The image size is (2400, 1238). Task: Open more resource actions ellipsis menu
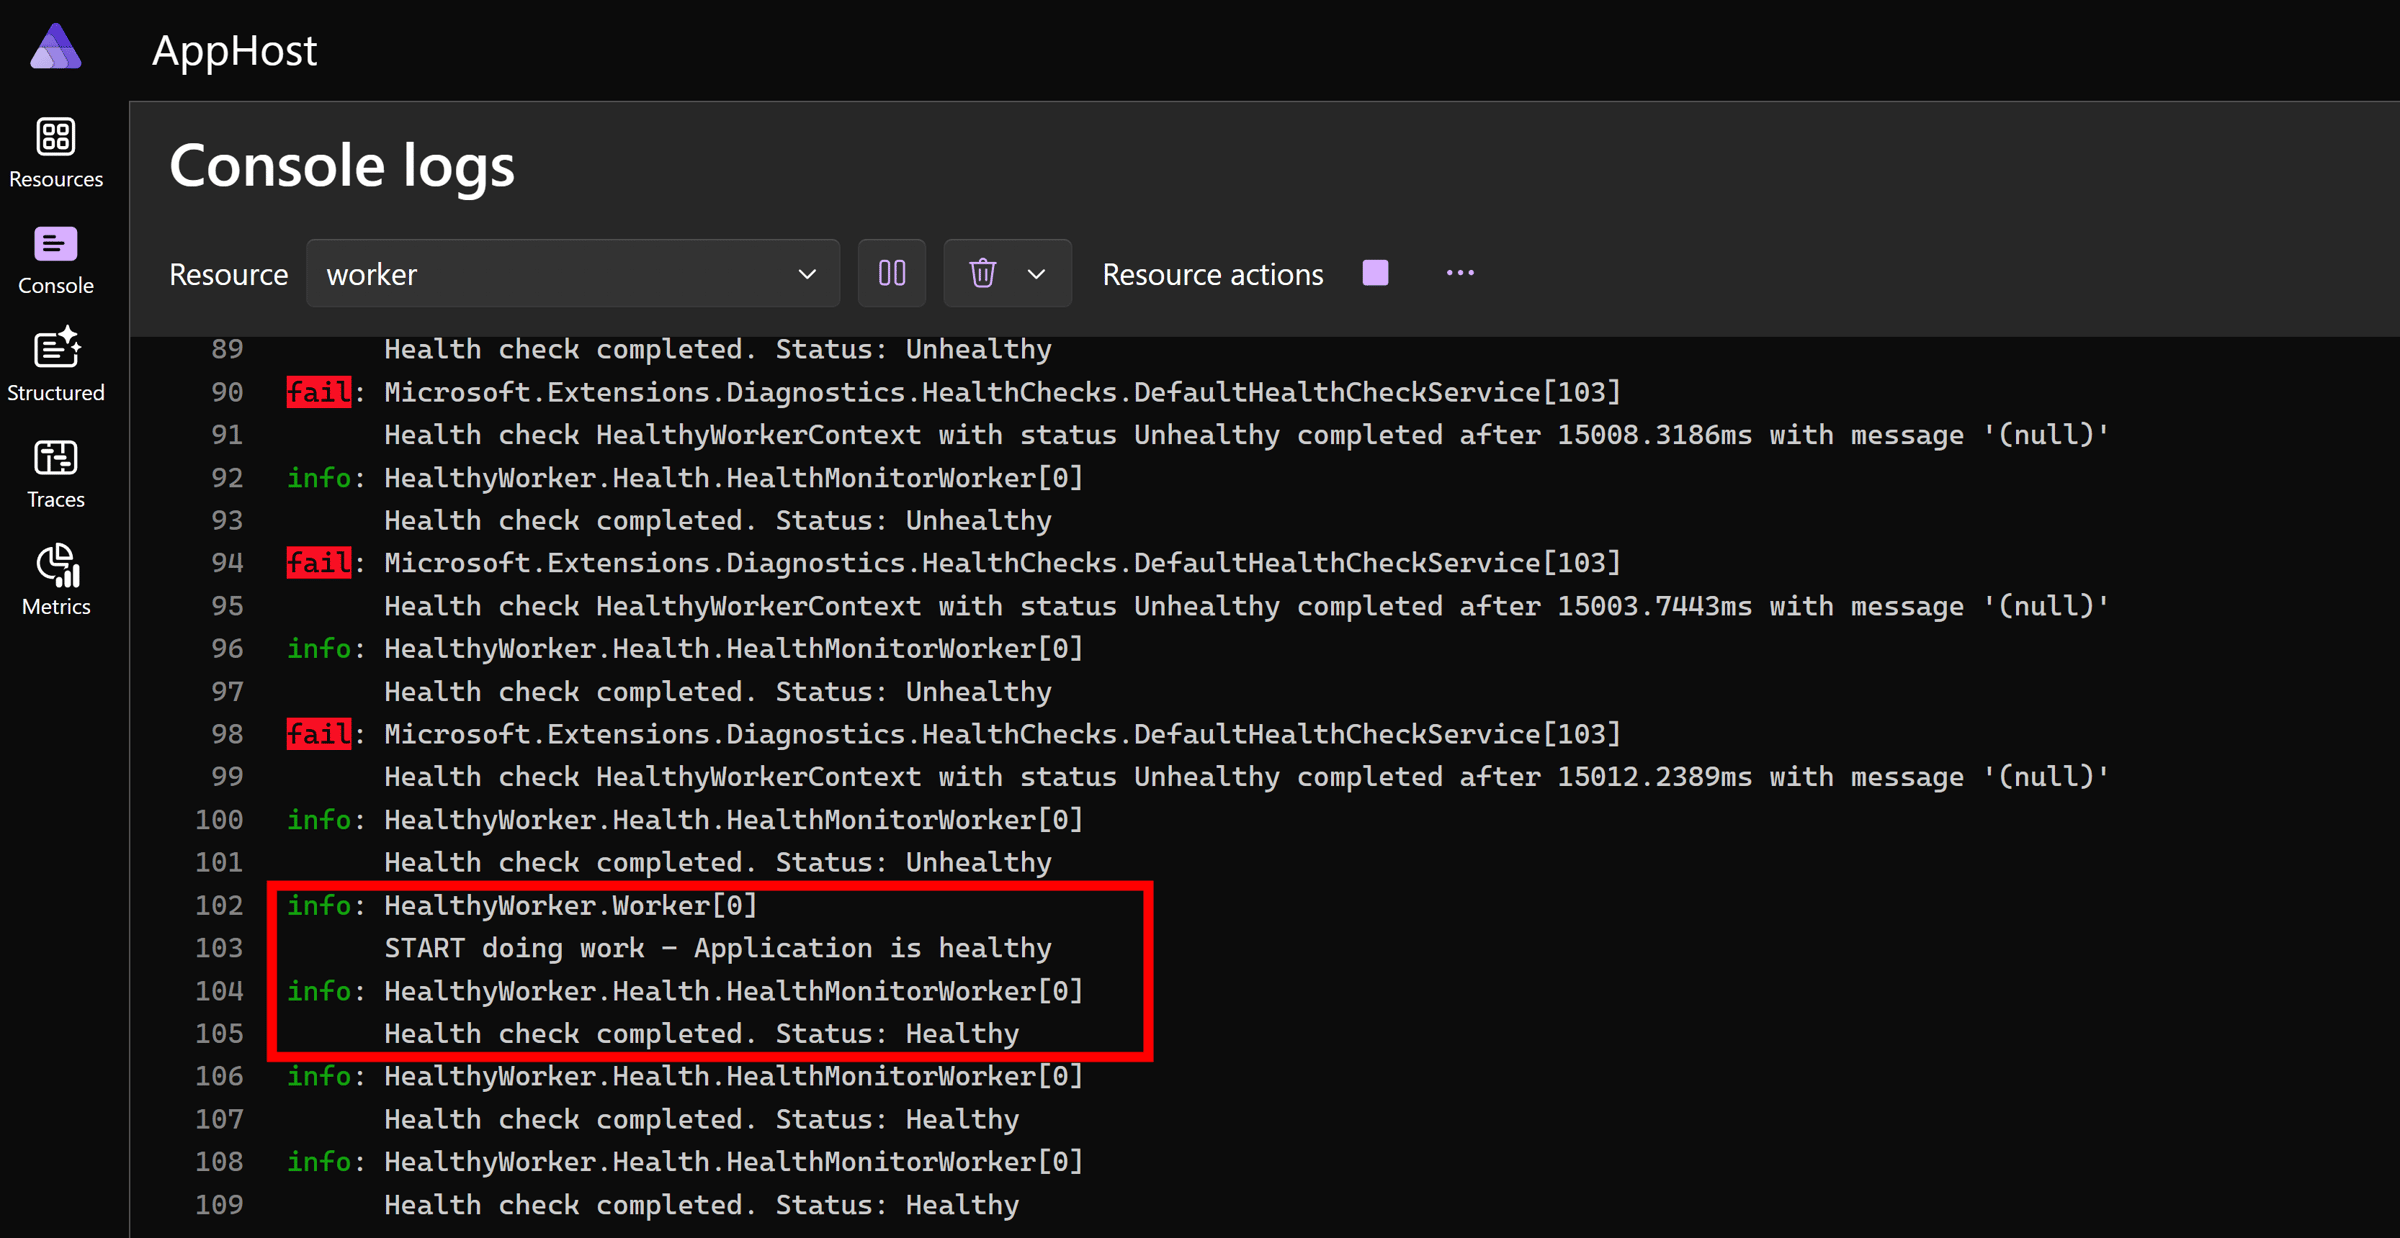pos(1459,273)
